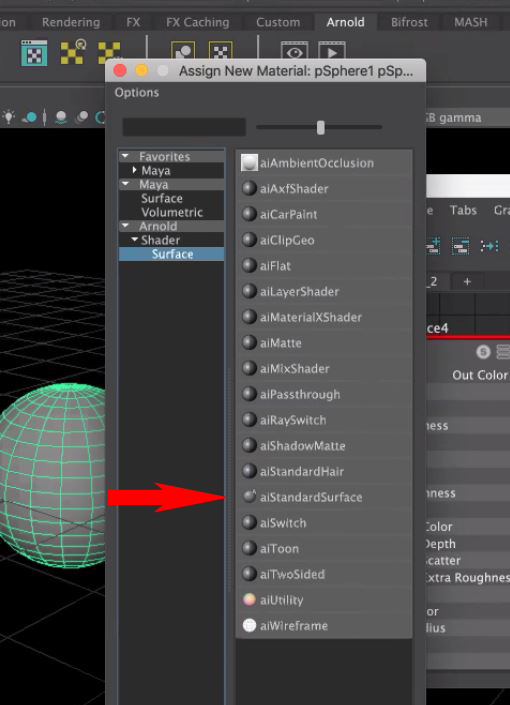510x705 pixels.
Task: Collapse the Favorites category
Action: point(125,156)
